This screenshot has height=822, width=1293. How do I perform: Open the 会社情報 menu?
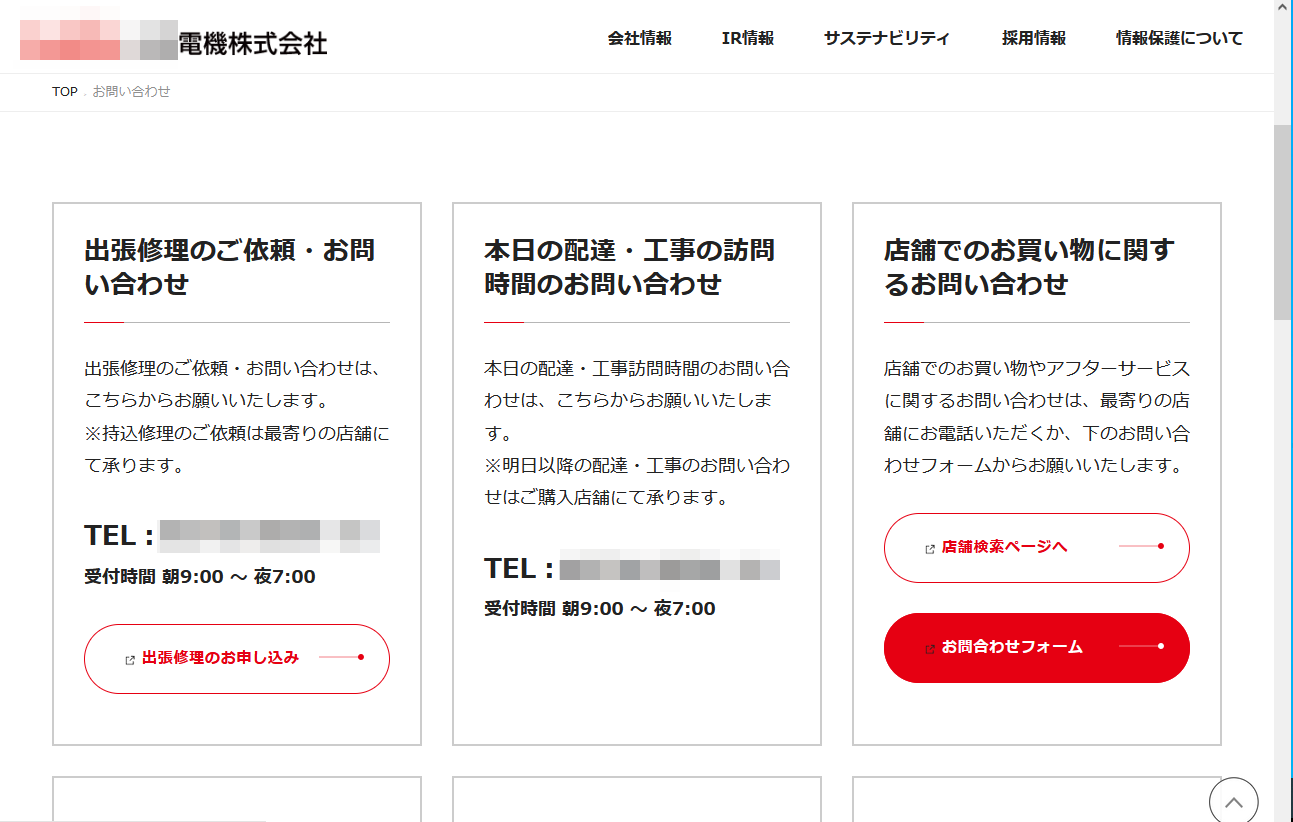pos(639,38)
